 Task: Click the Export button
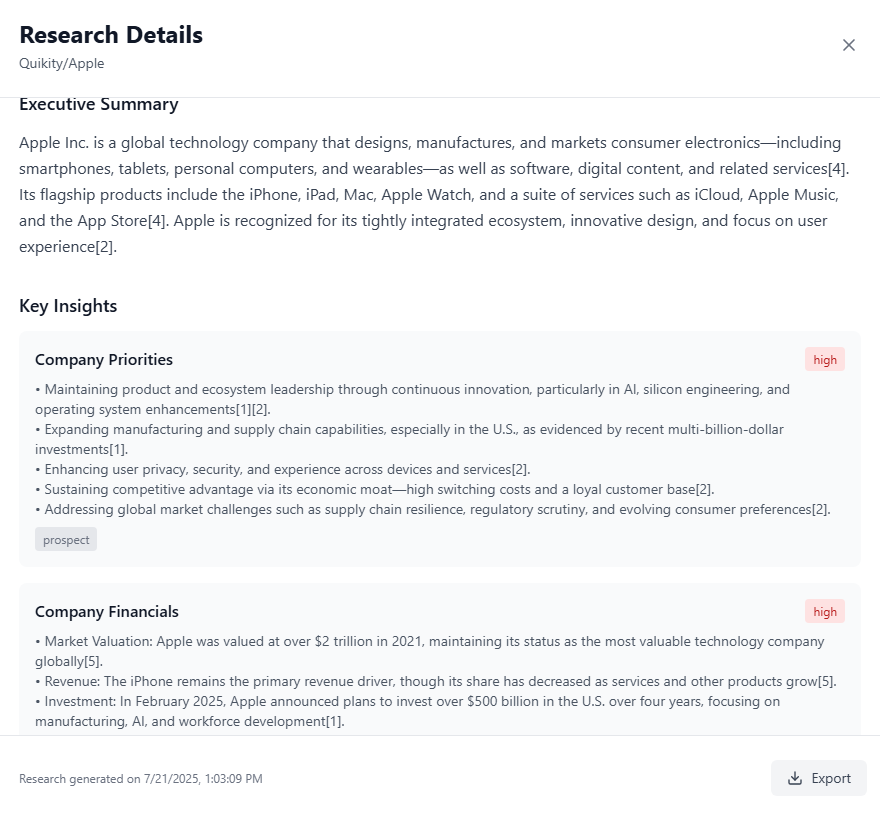pyautogui.click(x=819, y=778)
